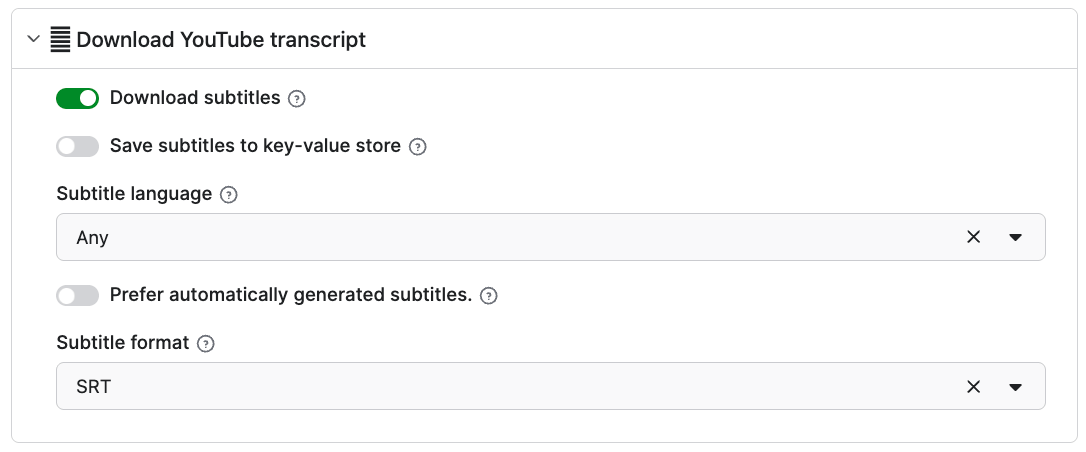Show help for Save subtitles to key-value store
Screen dimensions: 1086x452
[418, 147]
